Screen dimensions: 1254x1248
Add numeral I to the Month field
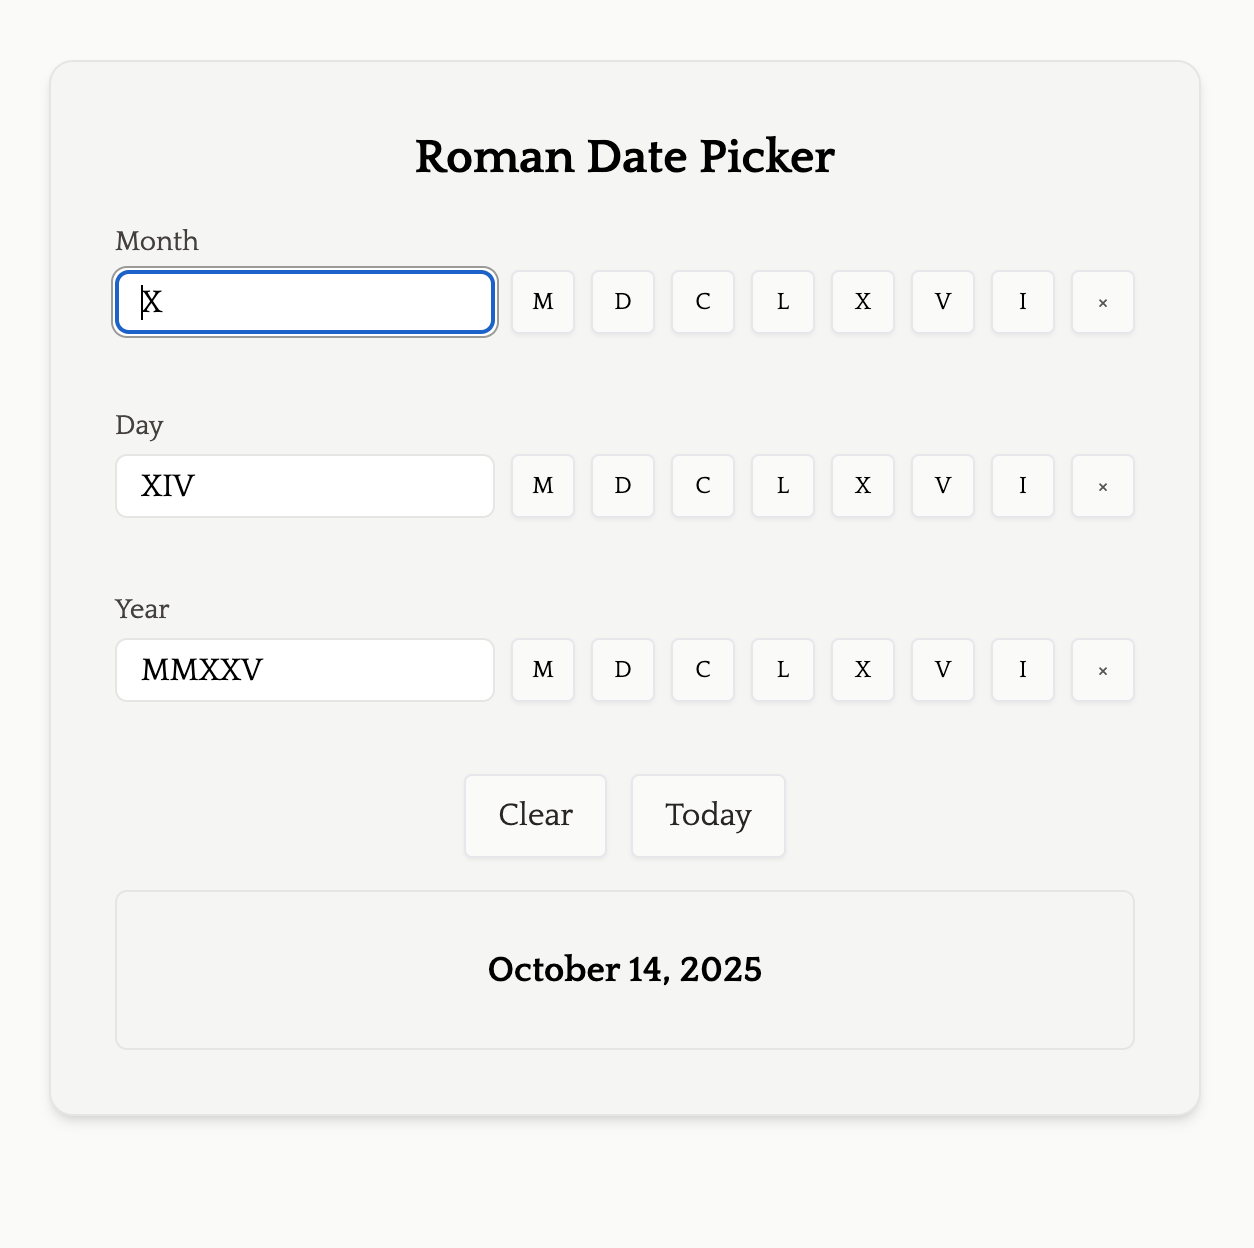[x=1022, y=302]
